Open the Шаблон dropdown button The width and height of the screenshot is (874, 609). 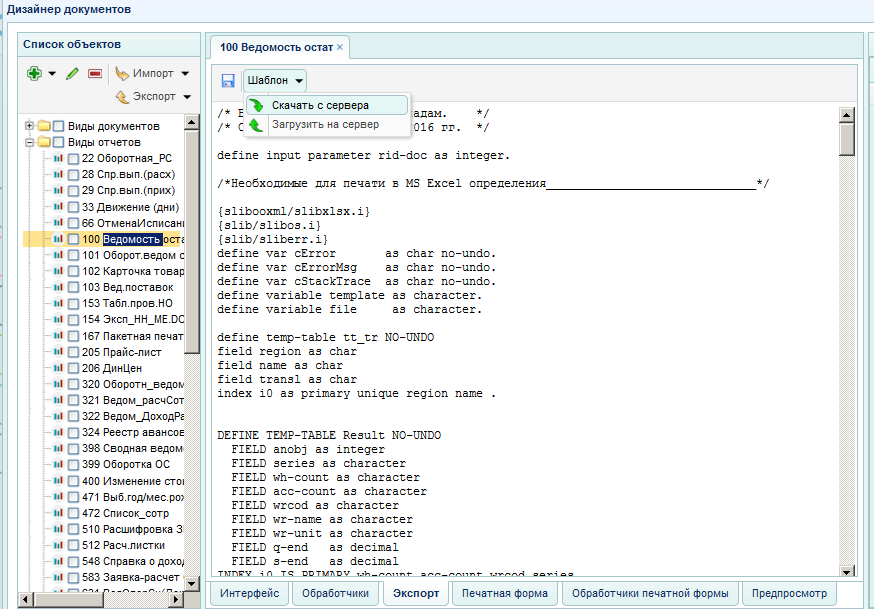(x=275, y=81)
